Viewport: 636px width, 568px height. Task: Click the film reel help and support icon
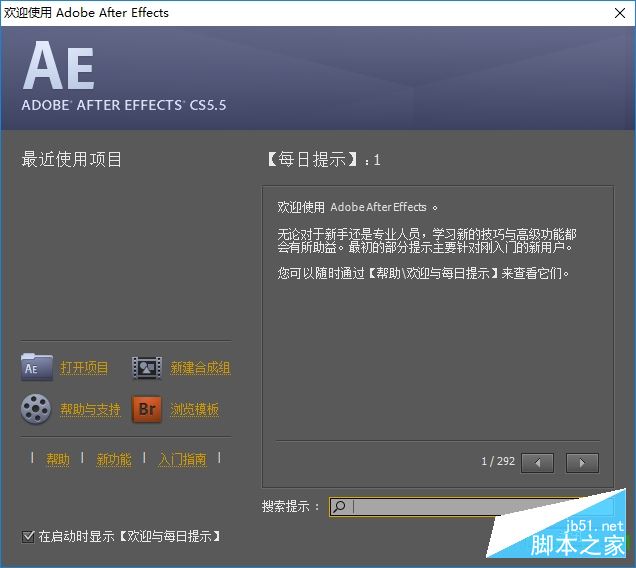[36, 409]
